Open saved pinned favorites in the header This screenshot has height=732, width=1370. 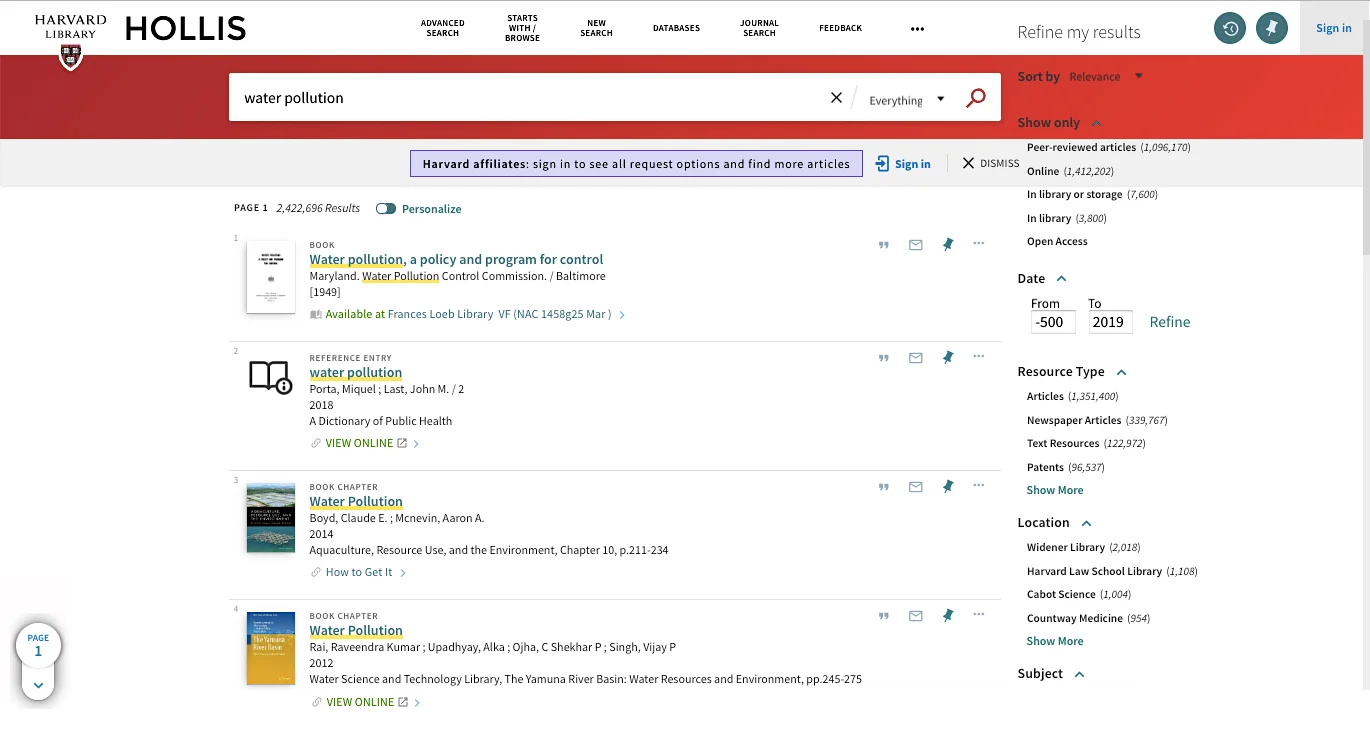(x=1272, y=28)
